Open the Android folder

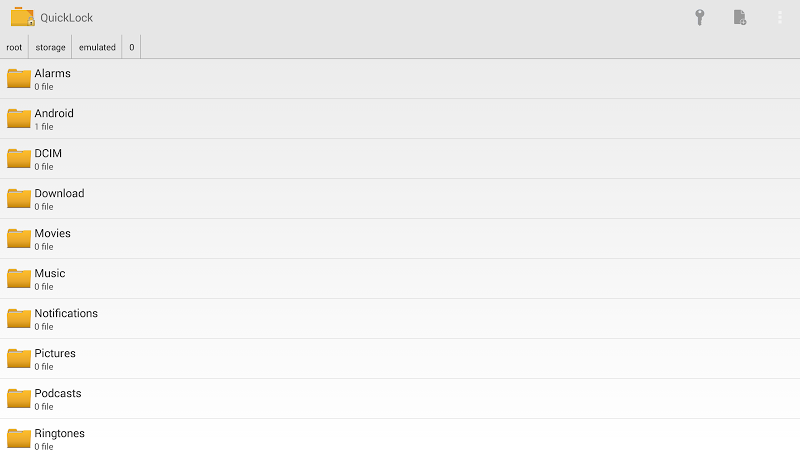(x=54, y=114)
